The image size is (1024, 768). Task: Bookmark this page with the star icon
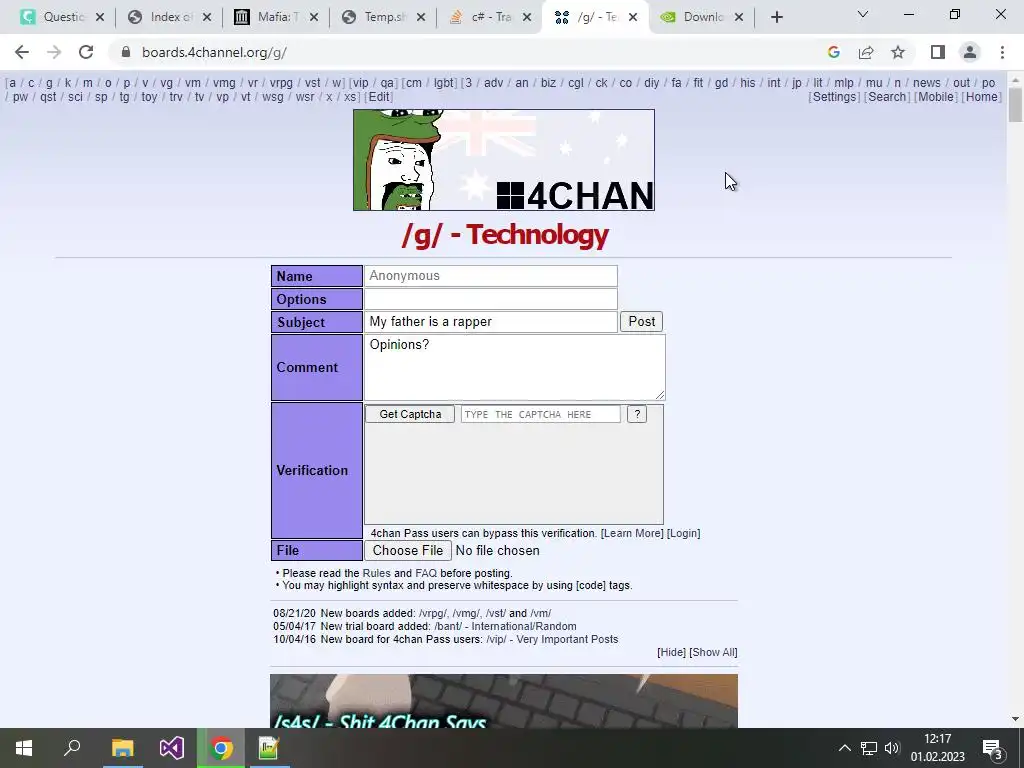[x=898, y=52]
